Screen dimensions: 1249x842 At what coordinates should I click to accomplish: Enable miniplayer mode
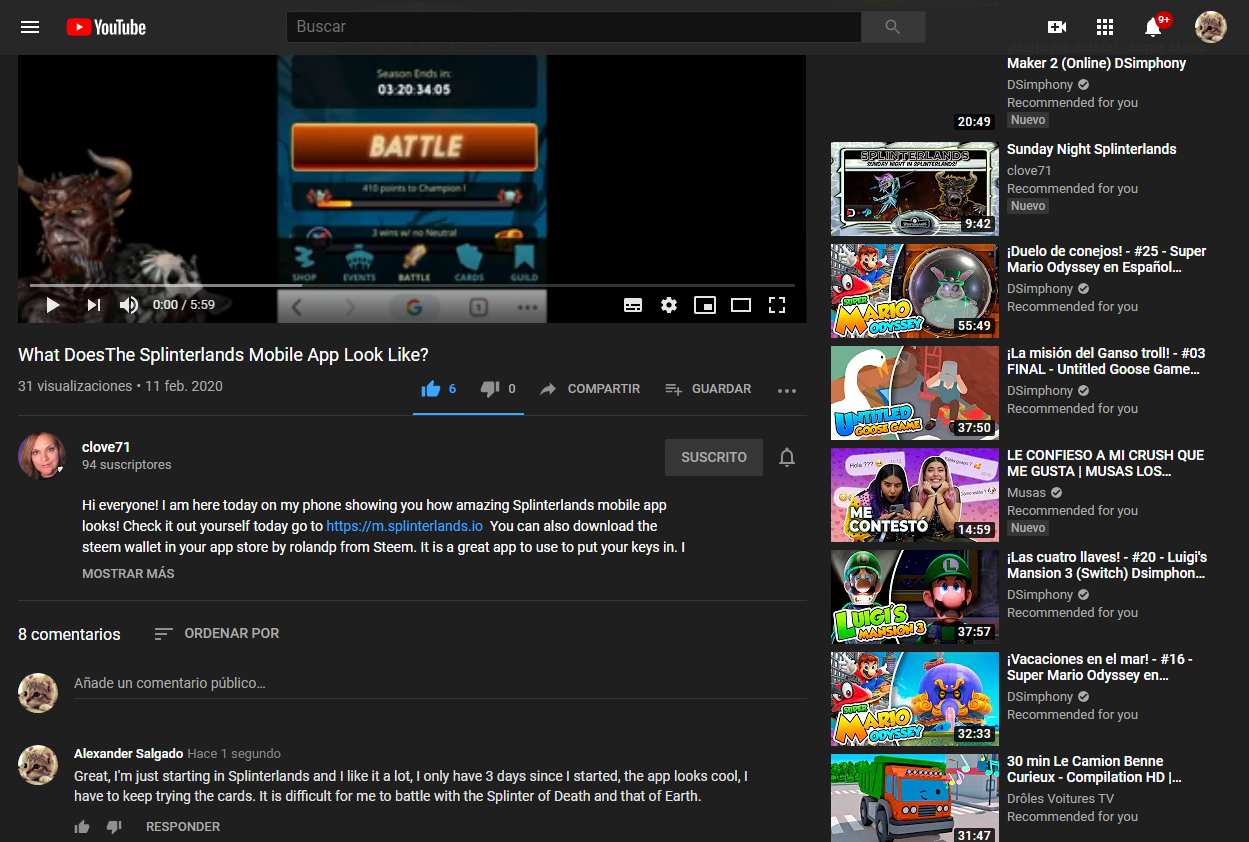coord(705,305)
